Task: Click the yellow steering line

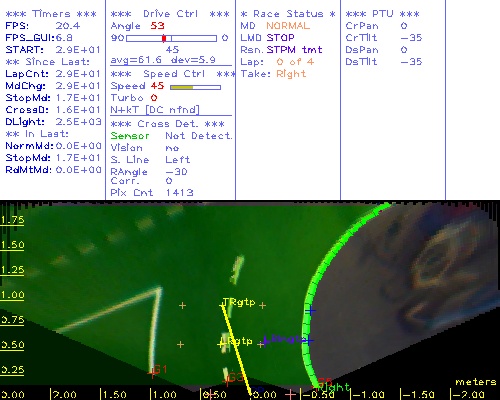Action: click(x=237, y=350)
